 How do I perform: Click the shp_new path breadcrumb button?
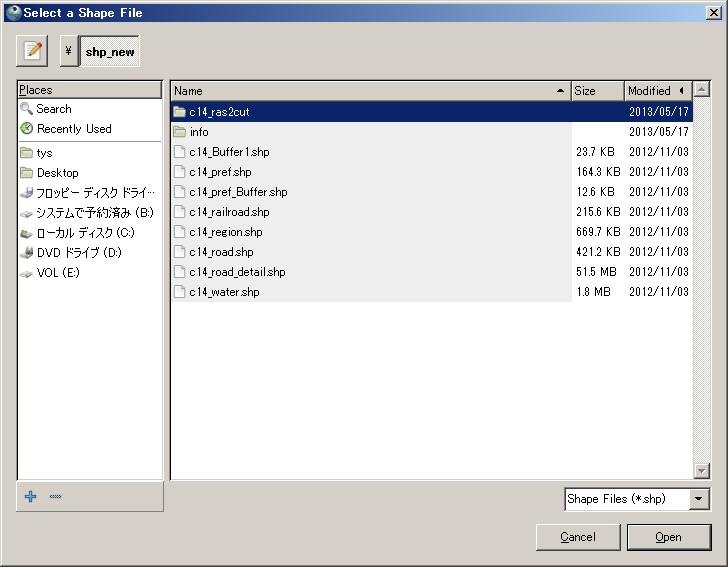110,51
